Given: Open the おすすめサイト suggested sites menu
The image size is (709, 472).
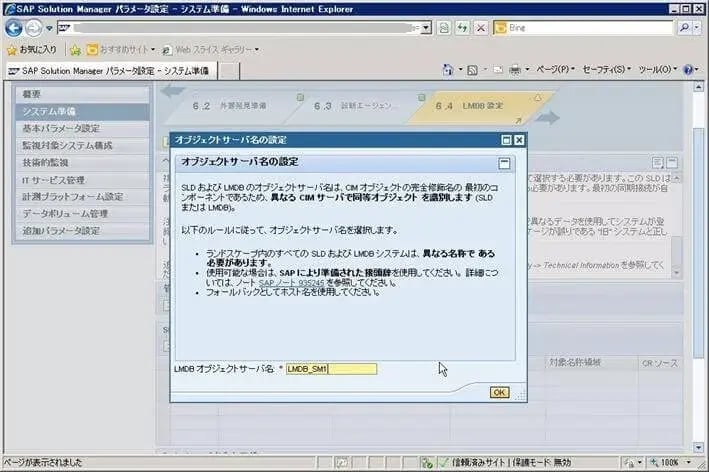Looking at the screenshot, I should point(121,49).
